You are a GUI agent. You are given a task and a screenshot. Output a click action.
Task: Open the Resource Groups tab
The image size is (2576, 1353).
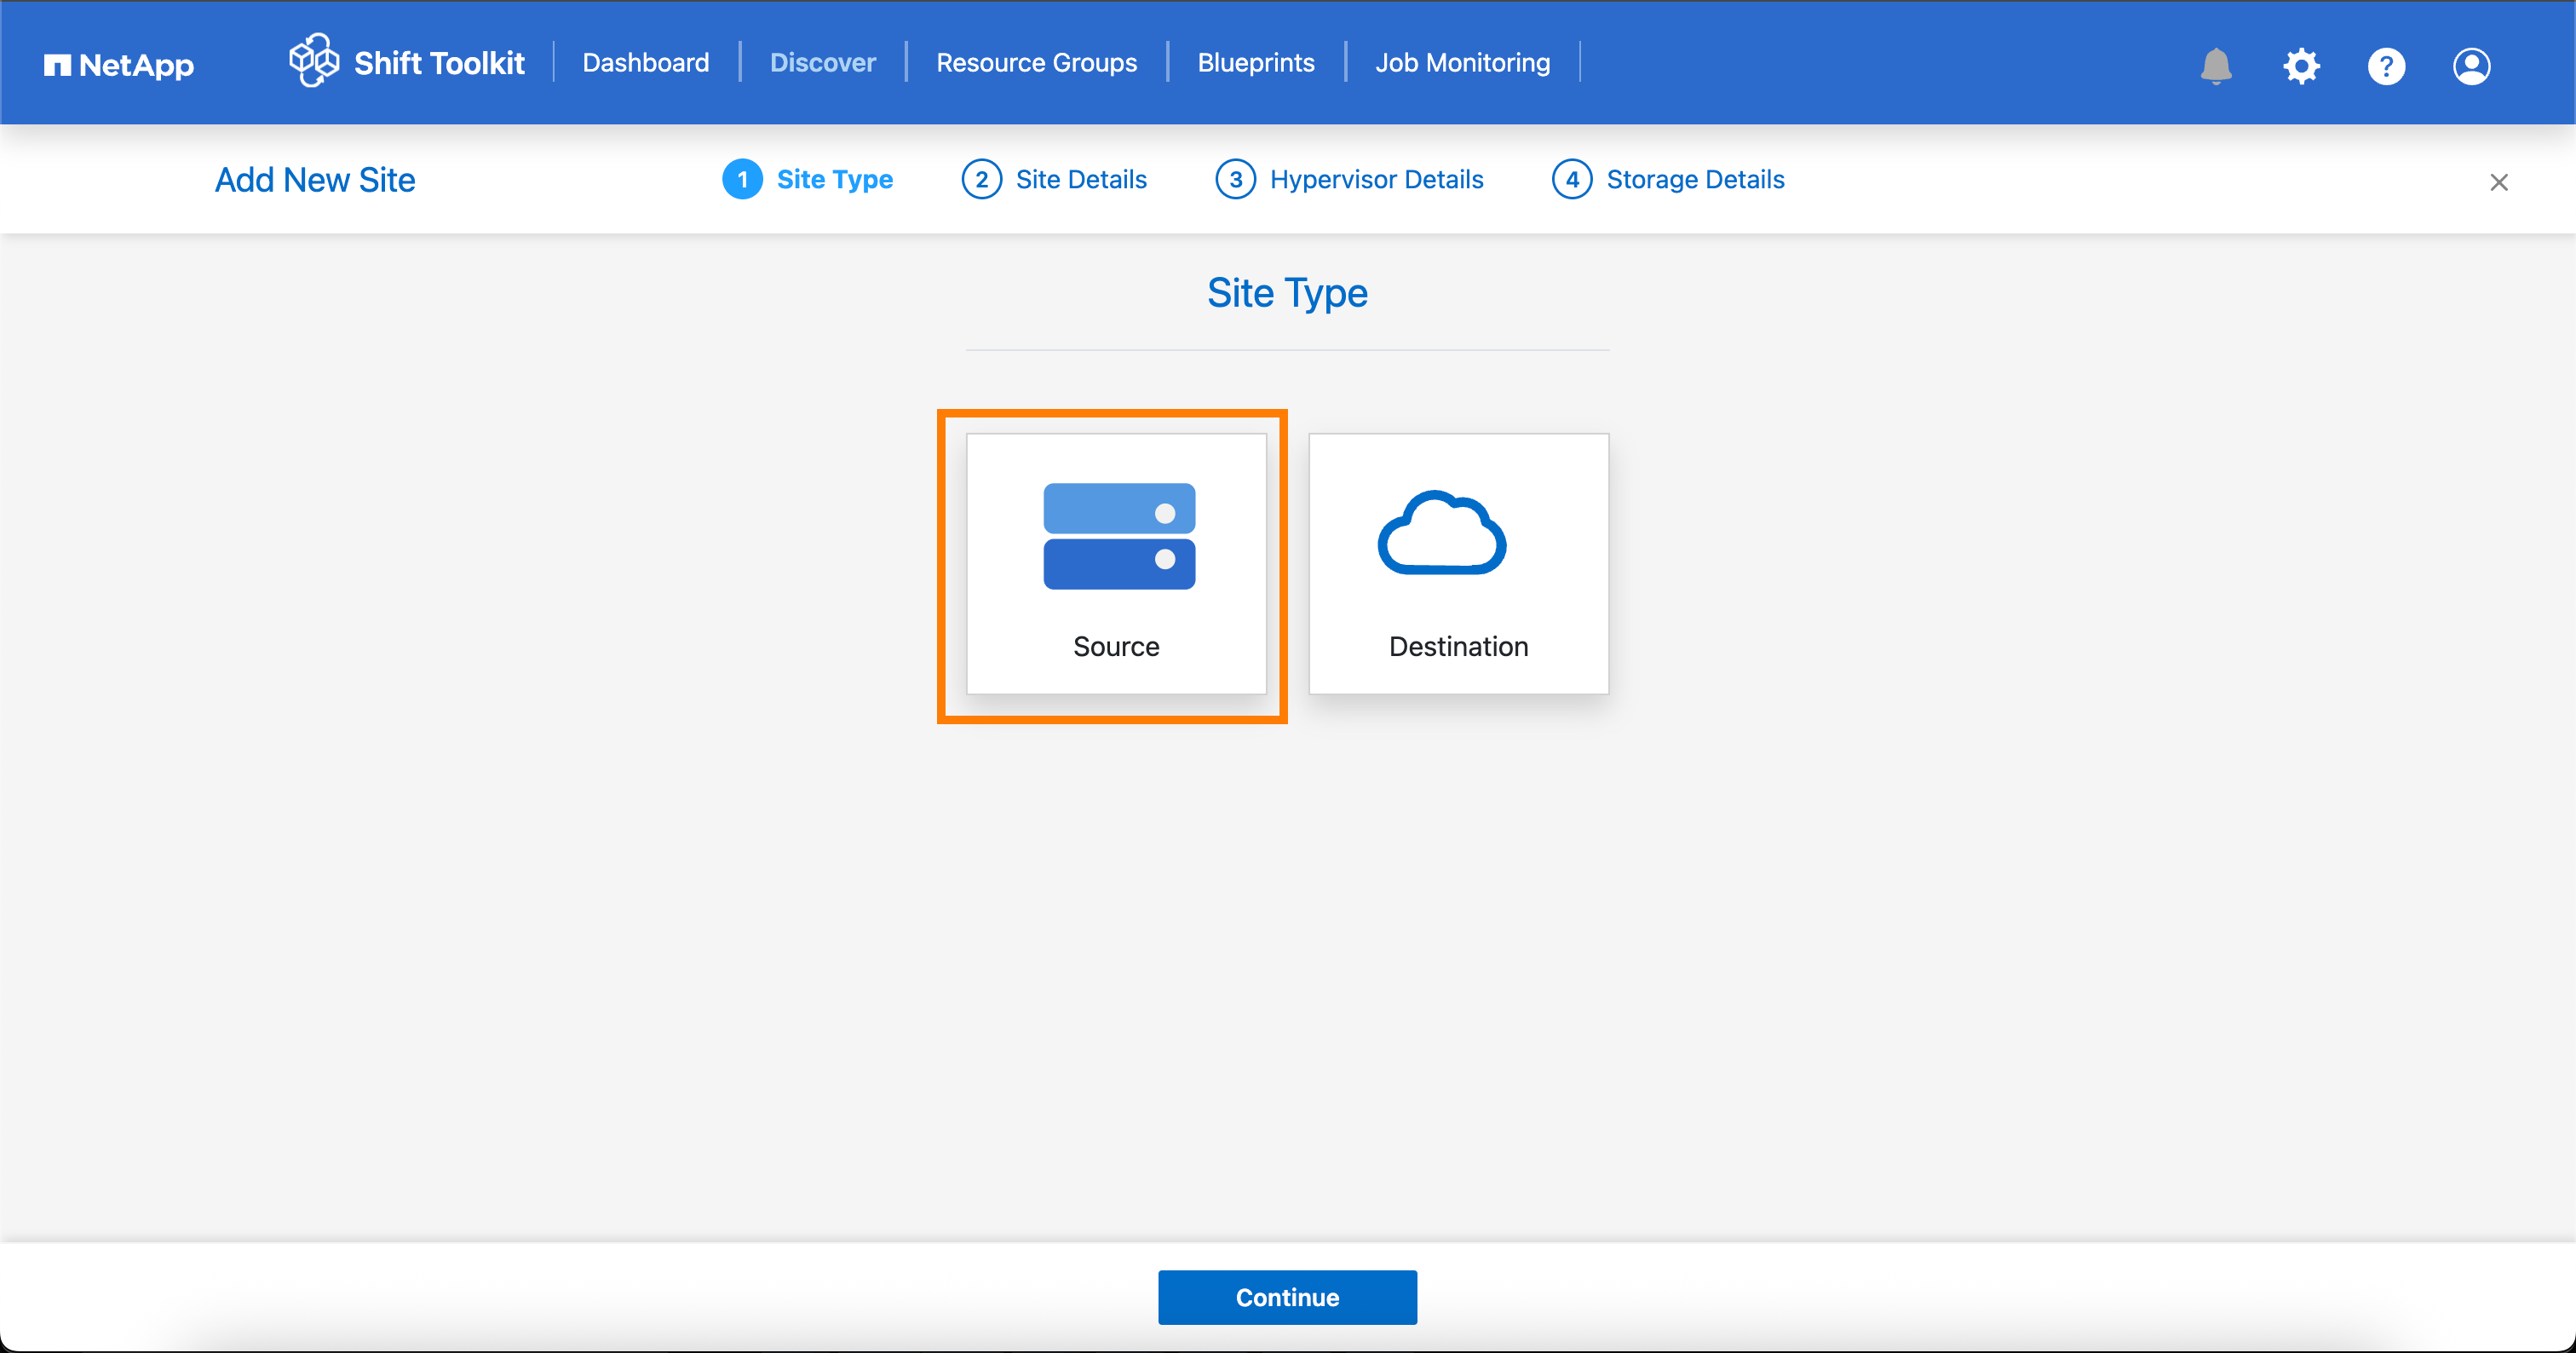pos(1036,62)
